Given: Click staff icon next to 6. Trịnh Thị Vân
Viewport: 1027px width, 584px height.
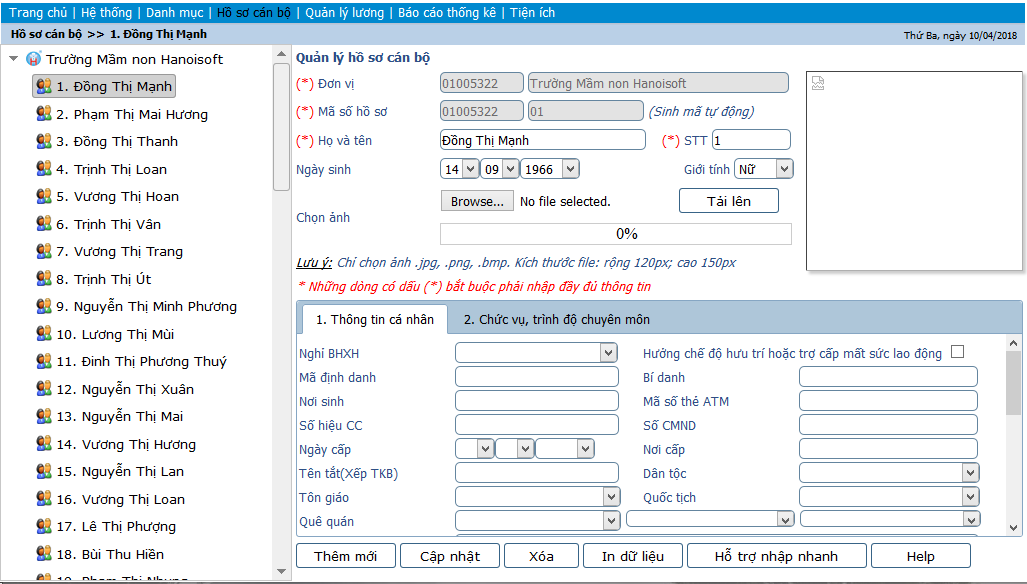Looking at the screenshot, I should (44, 224).
